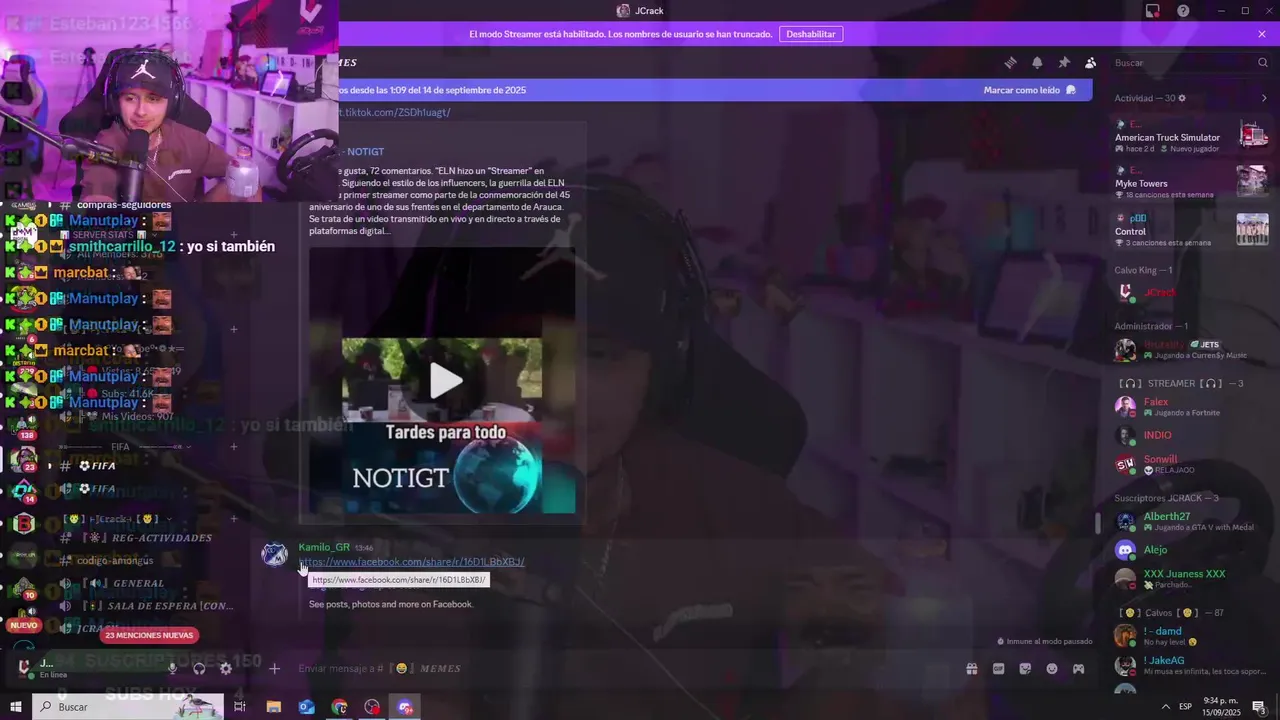
Task: Select member XXX Juaness XXX
Action: [1192, 578]
